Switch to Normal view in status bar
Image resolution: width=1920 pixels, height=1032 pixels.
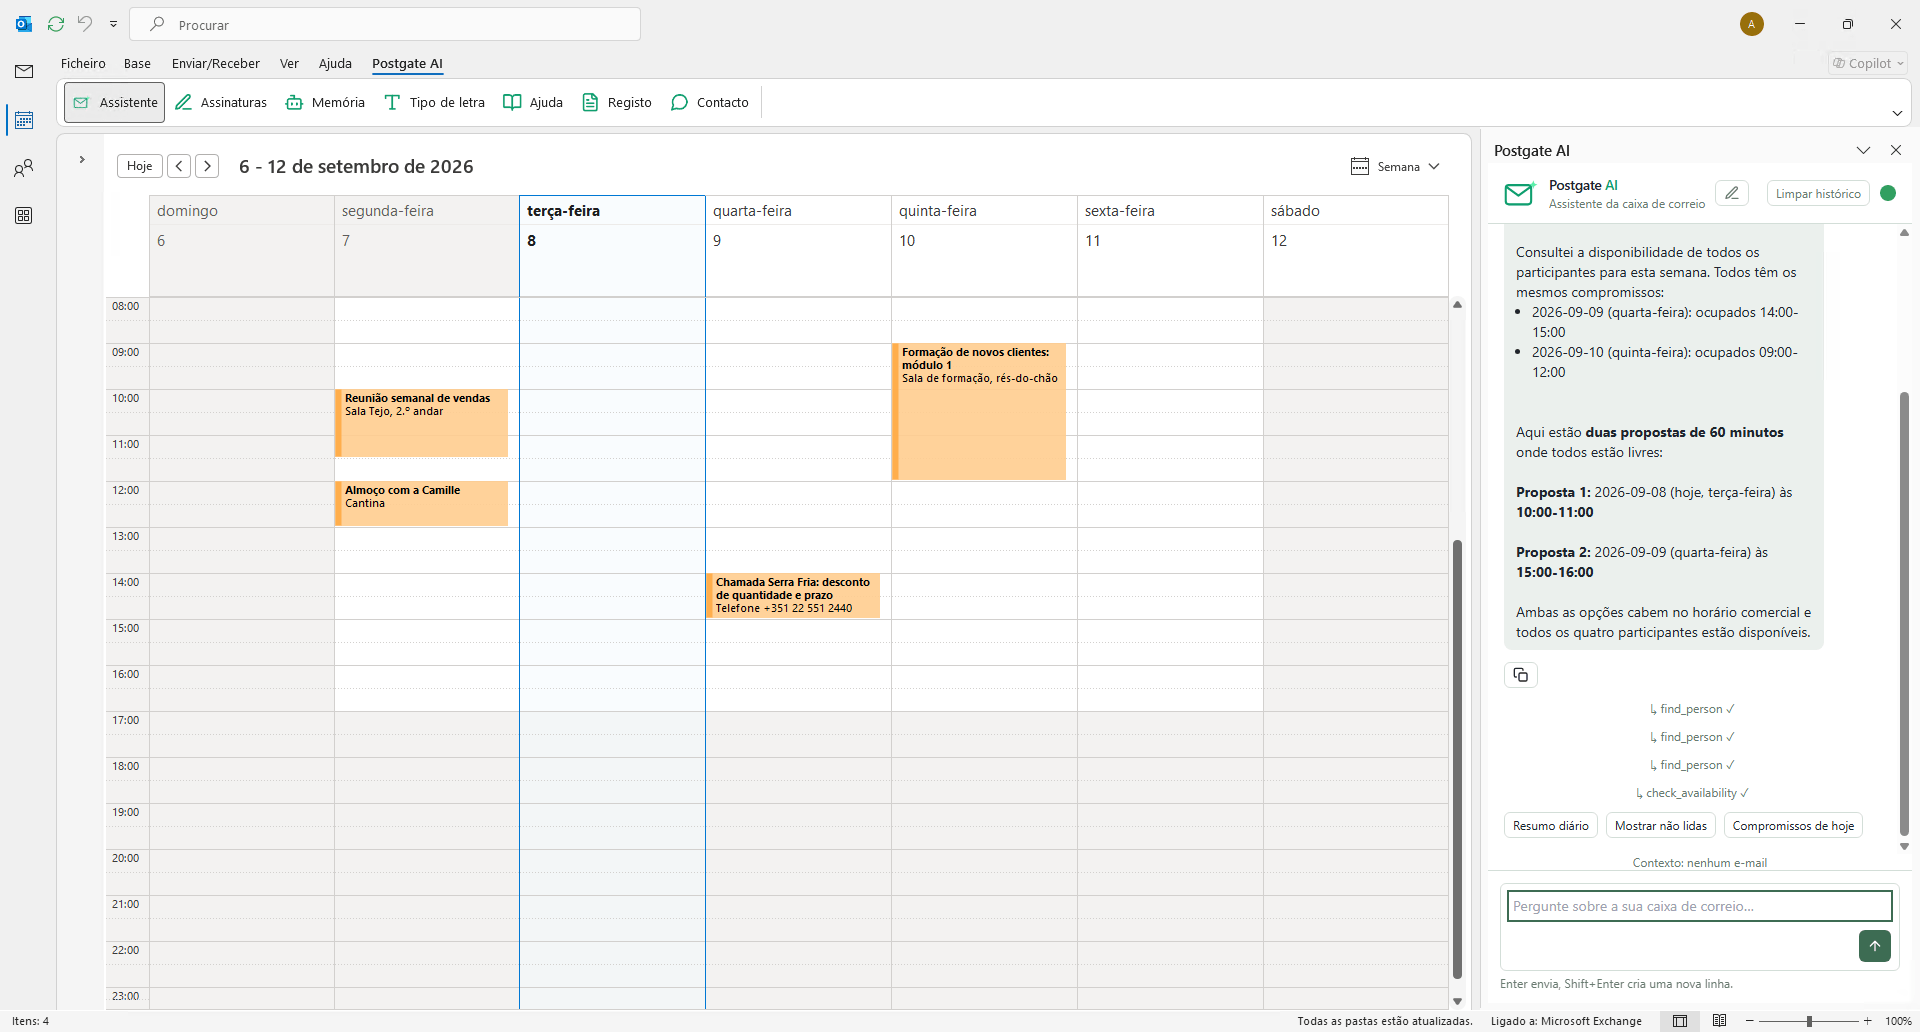(1680, 1021)
